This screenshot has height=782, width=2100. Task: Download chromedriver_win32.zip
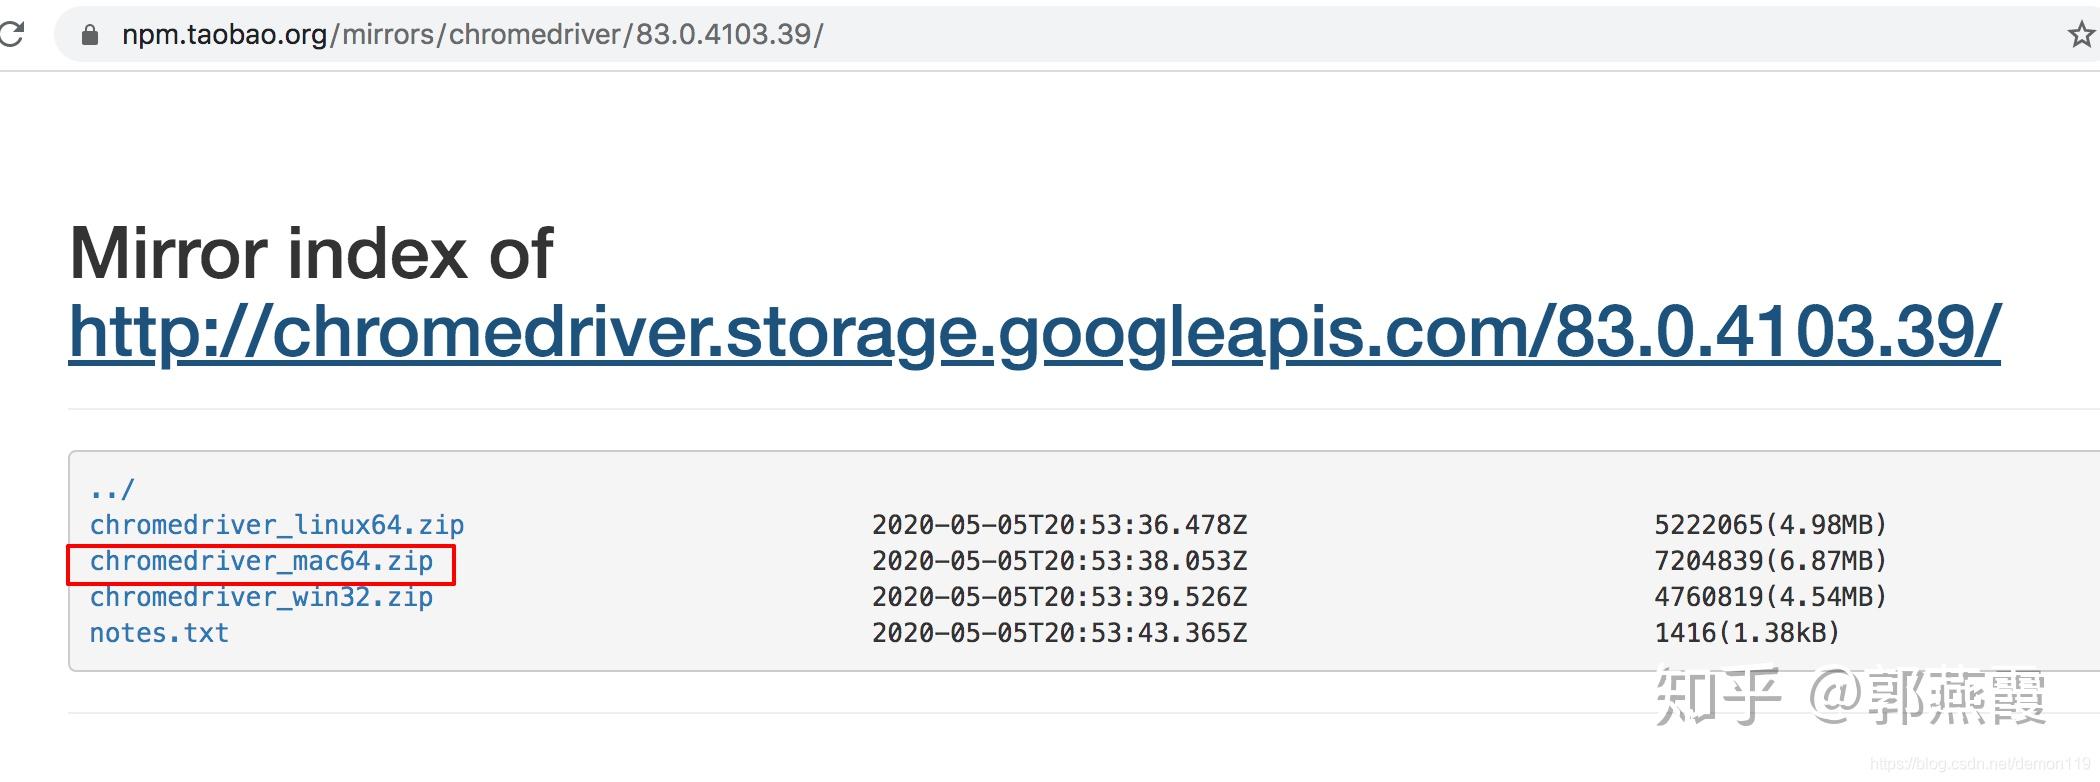click(x=261, y=598)
